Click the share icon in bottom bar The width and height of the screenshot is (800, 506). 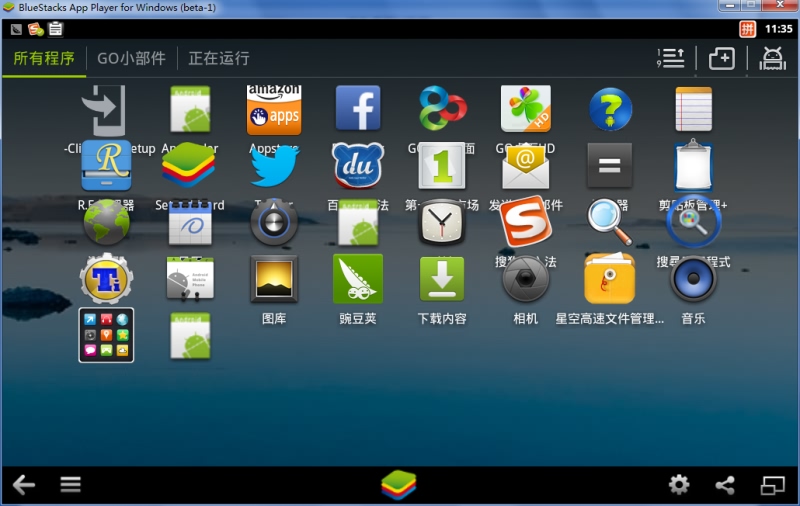point(726,485)
